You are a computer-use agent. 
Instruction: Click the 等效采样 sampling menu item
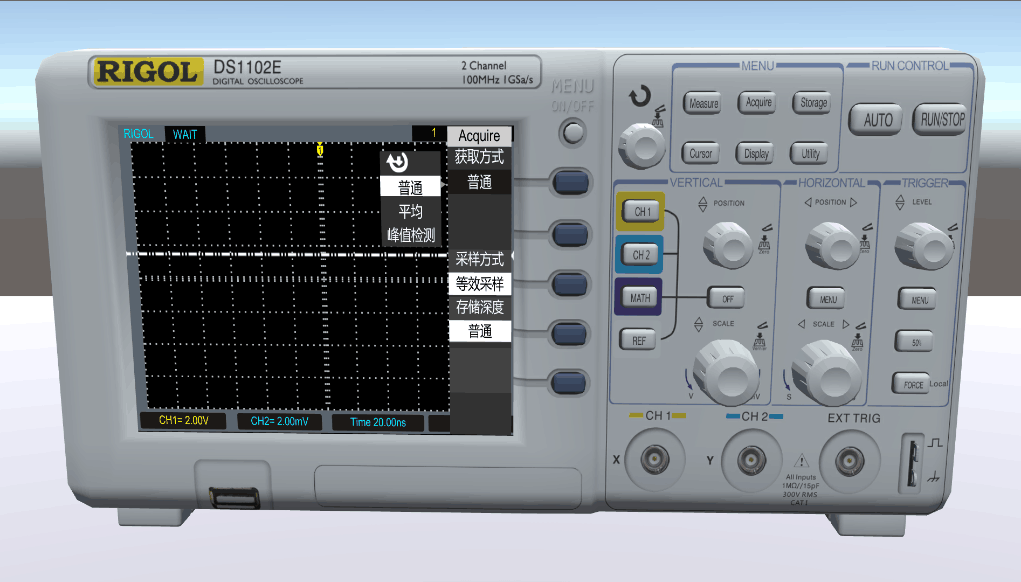click(480, 283)
